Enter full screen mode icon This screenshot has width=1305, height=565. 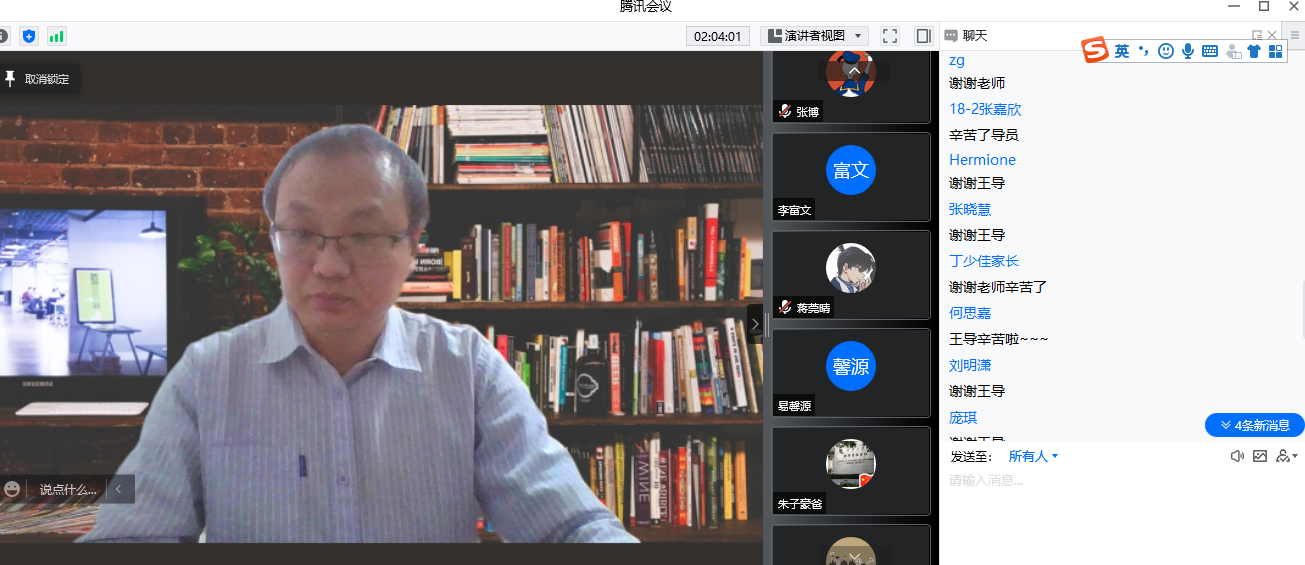point(889,36)
